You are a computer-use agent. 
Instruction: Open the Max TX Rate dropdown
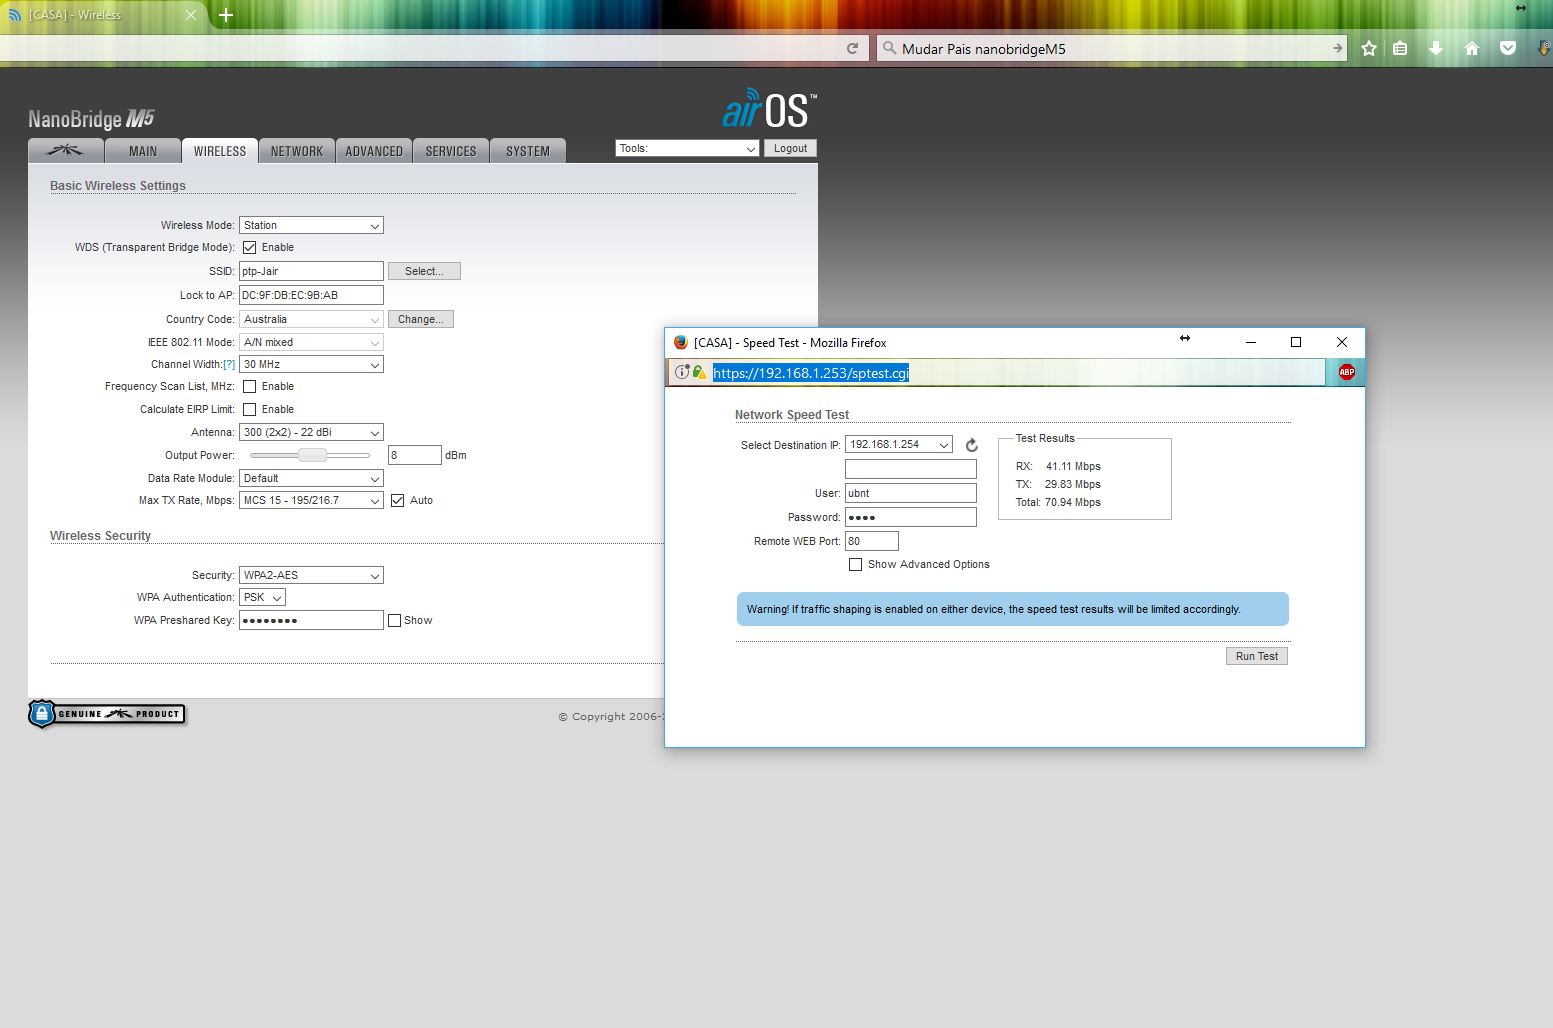(311, 500)
